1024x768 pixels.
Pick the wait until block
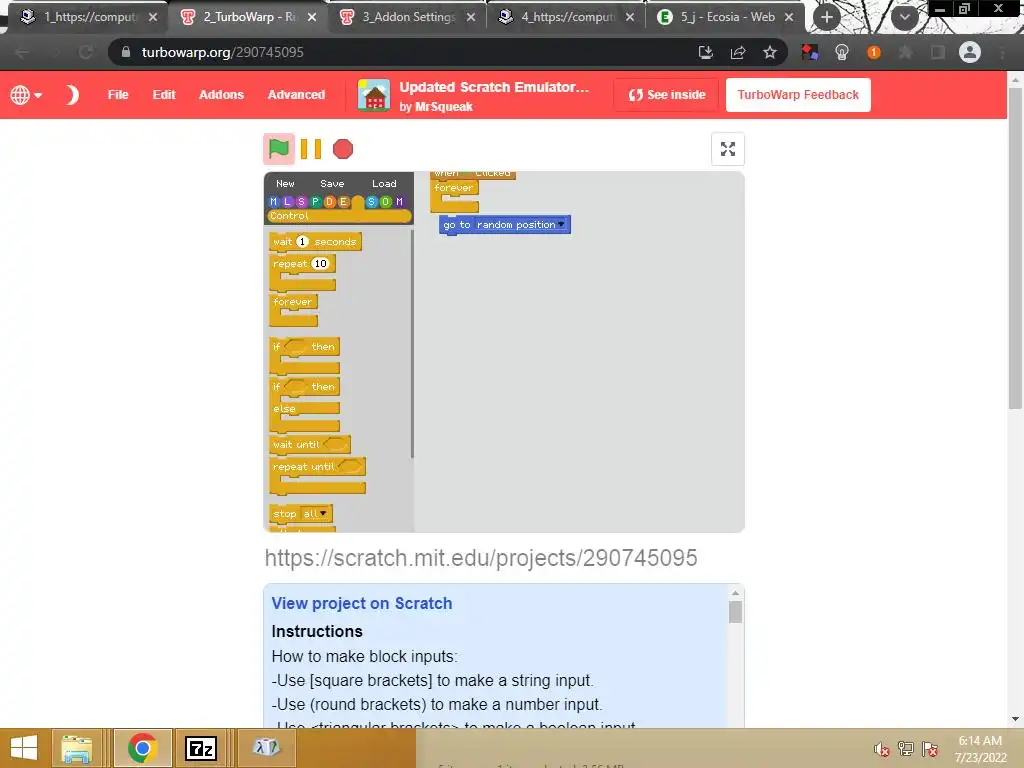coord(310,445)
